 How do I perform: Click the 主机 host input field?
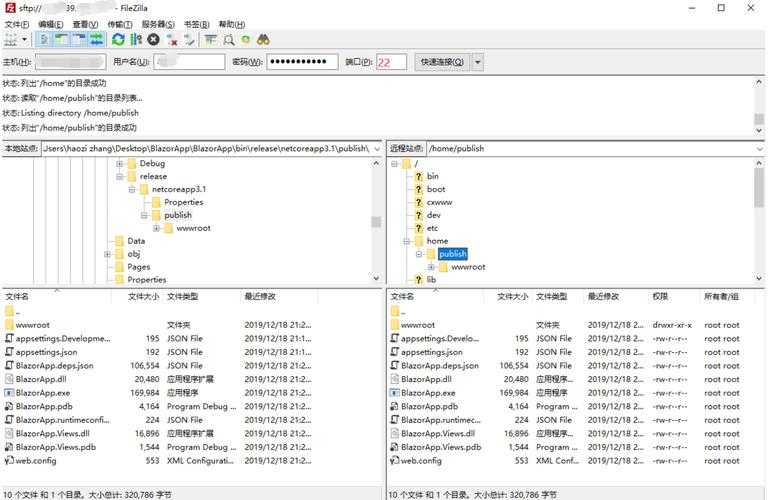(x=70, y=62)
